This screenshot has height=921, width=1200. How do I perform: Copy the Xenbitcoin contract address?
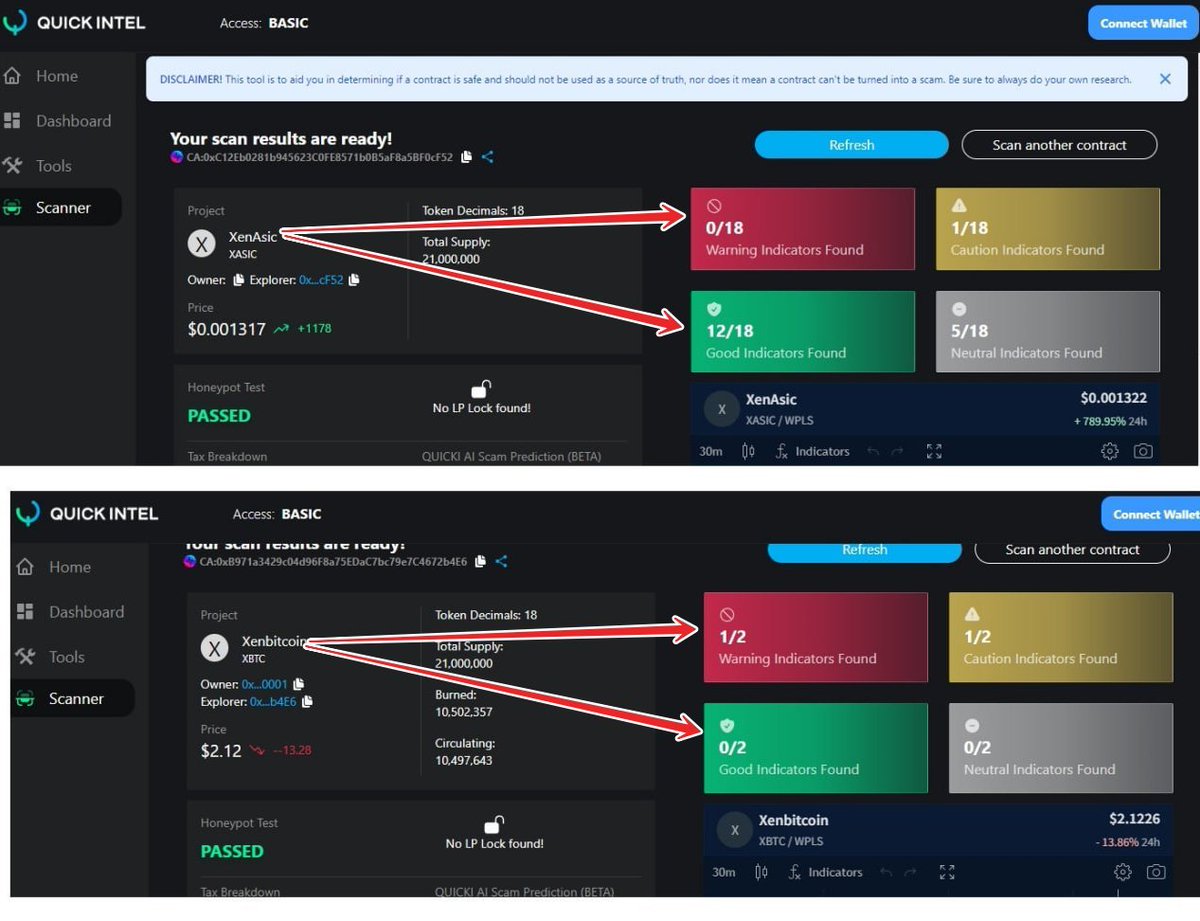pos(481,561)
